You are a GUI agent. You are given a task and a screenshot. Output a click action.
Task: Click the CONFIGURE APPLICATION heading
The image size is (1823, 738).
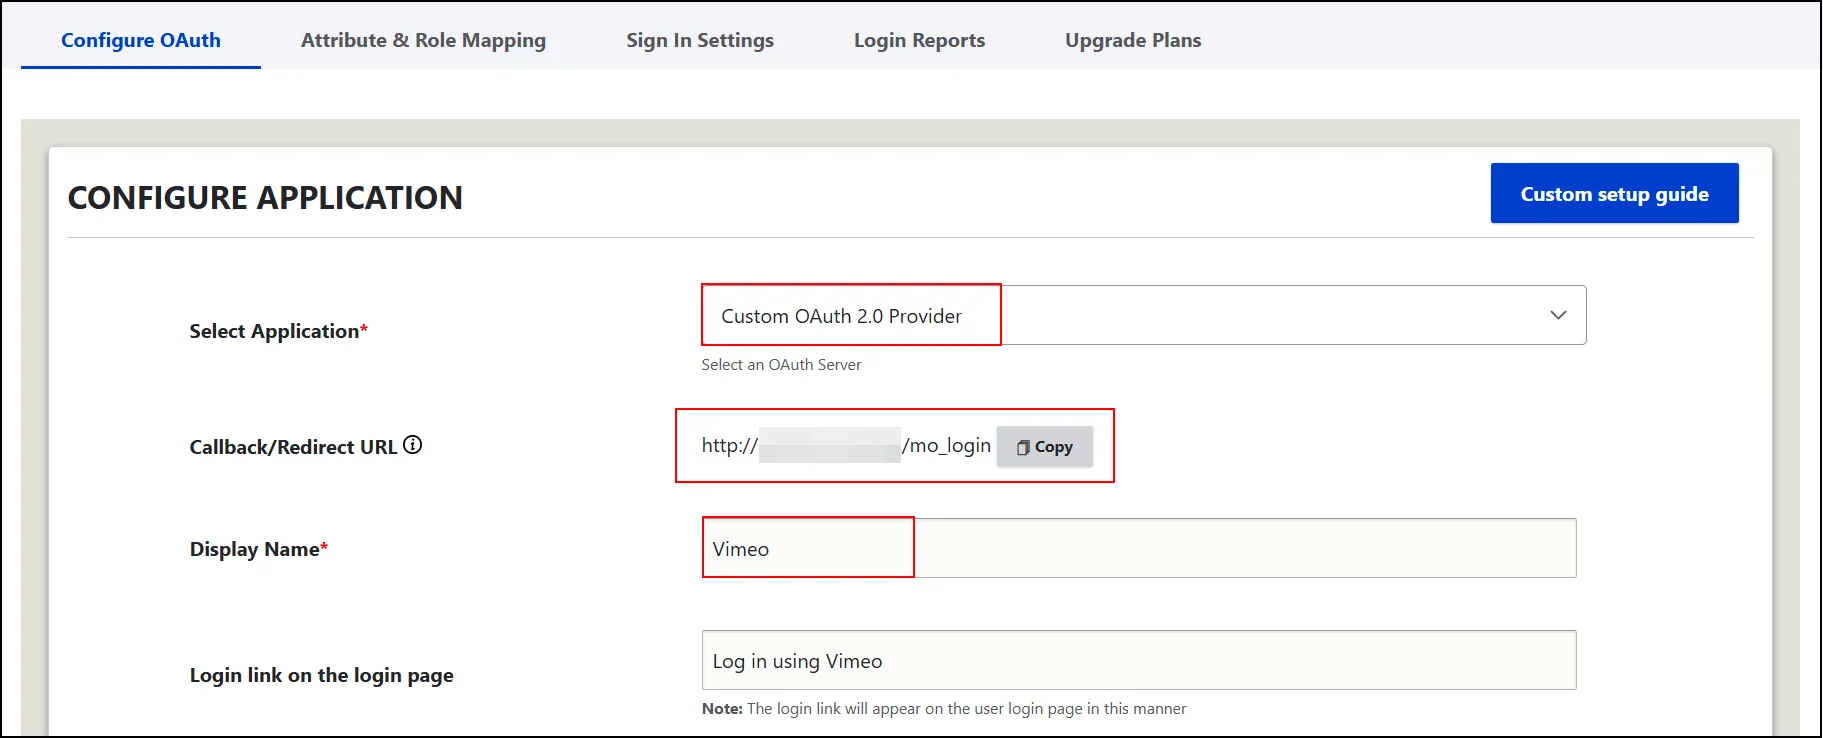[265, 197]
